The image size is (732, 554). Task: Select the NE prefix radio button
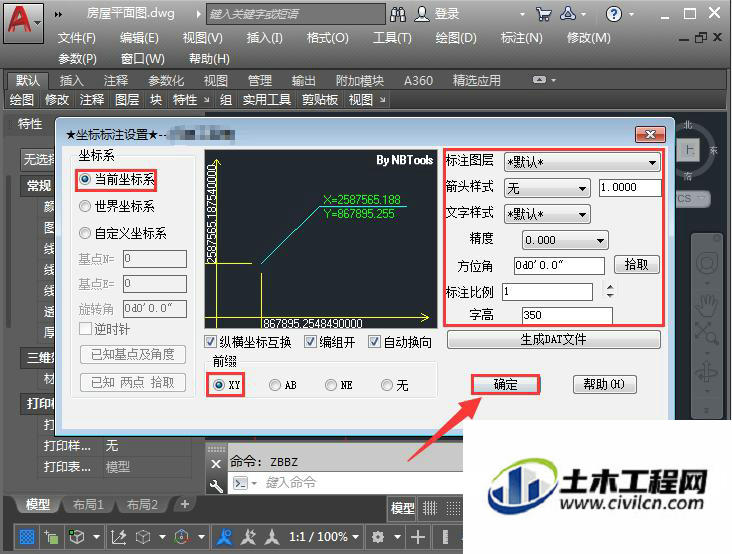pos(331,385)
